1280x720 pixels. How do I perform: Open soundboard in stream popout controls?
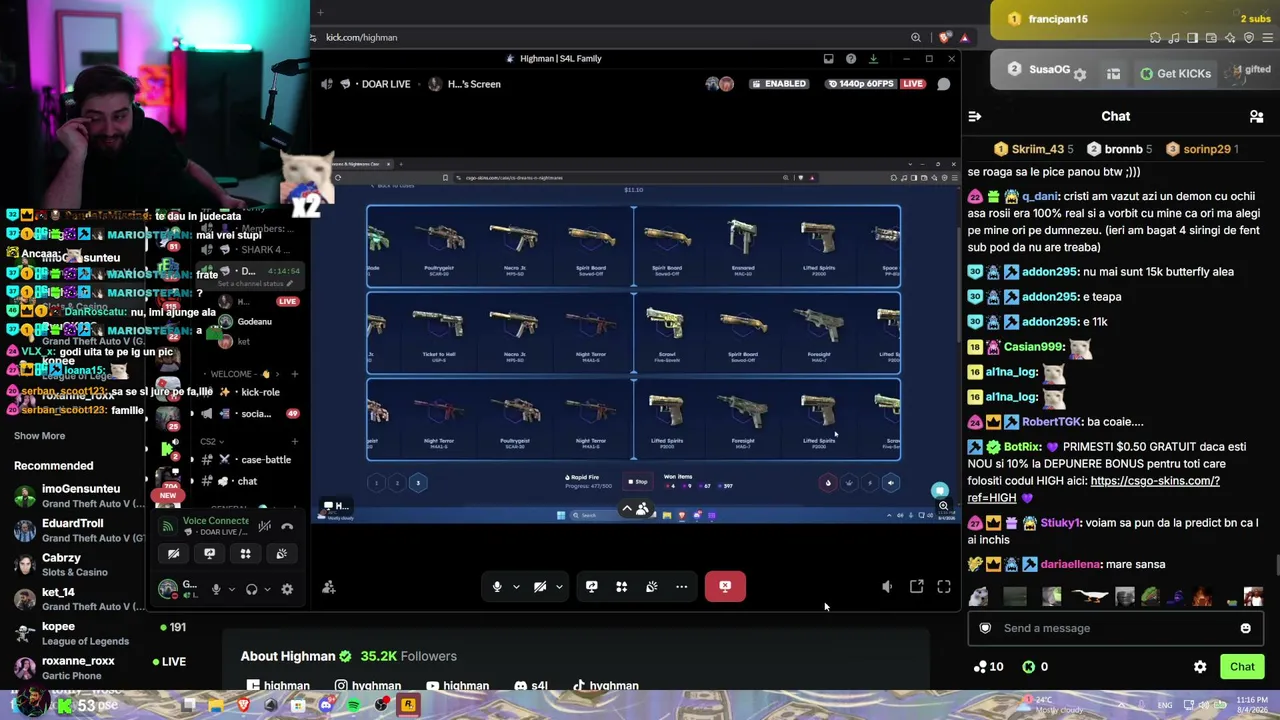[651, 587]
